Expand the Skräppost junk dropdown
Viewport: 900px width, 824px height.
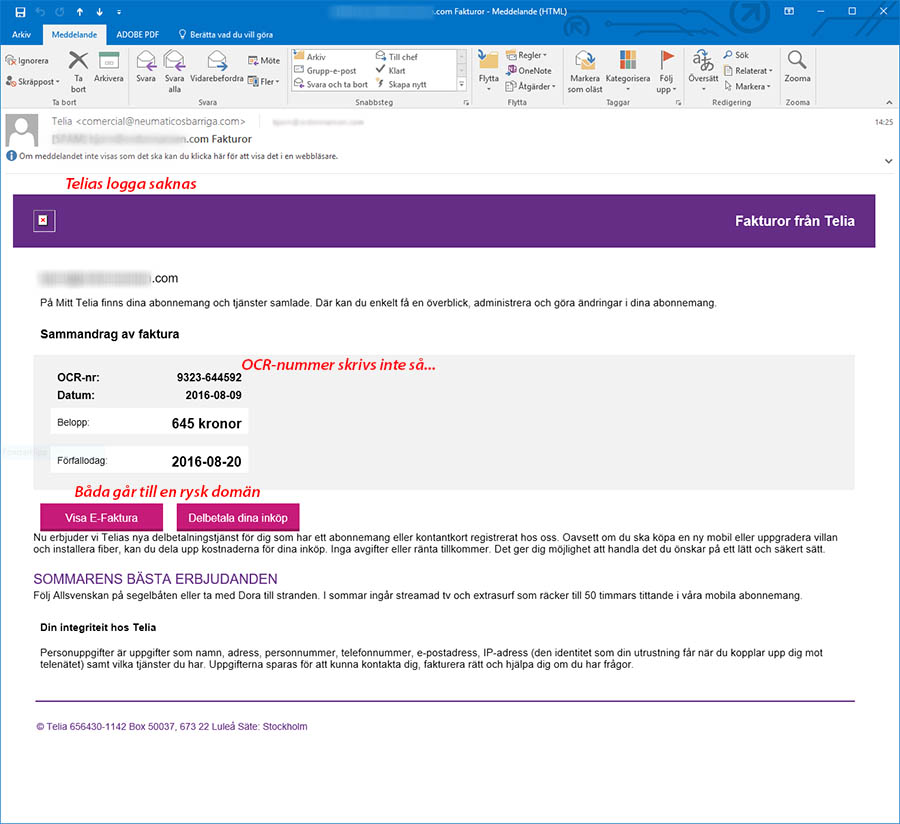tap(33, 81)
